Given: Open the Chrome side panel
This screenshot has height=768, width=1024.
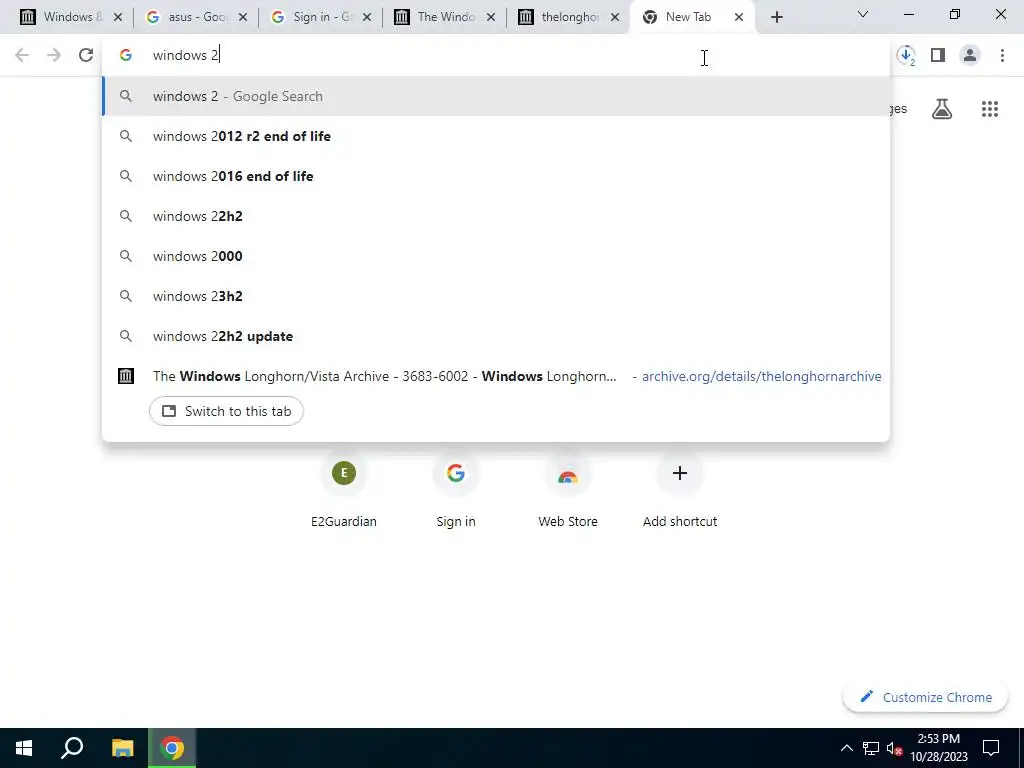Looking at the screenshot, I should [x=938, y=56].
